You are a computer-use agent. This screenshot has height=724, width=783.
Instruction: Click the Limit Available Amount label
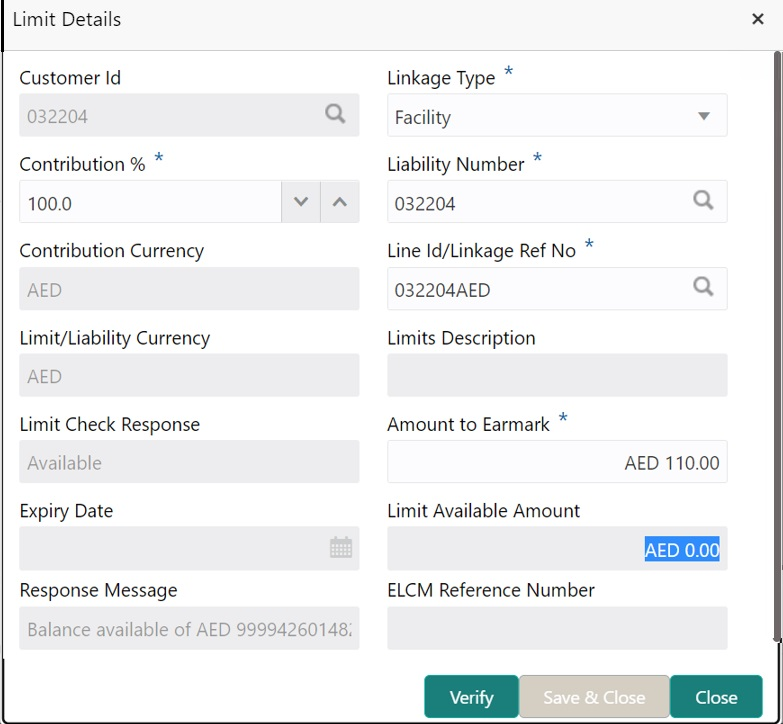coord(483,511)
